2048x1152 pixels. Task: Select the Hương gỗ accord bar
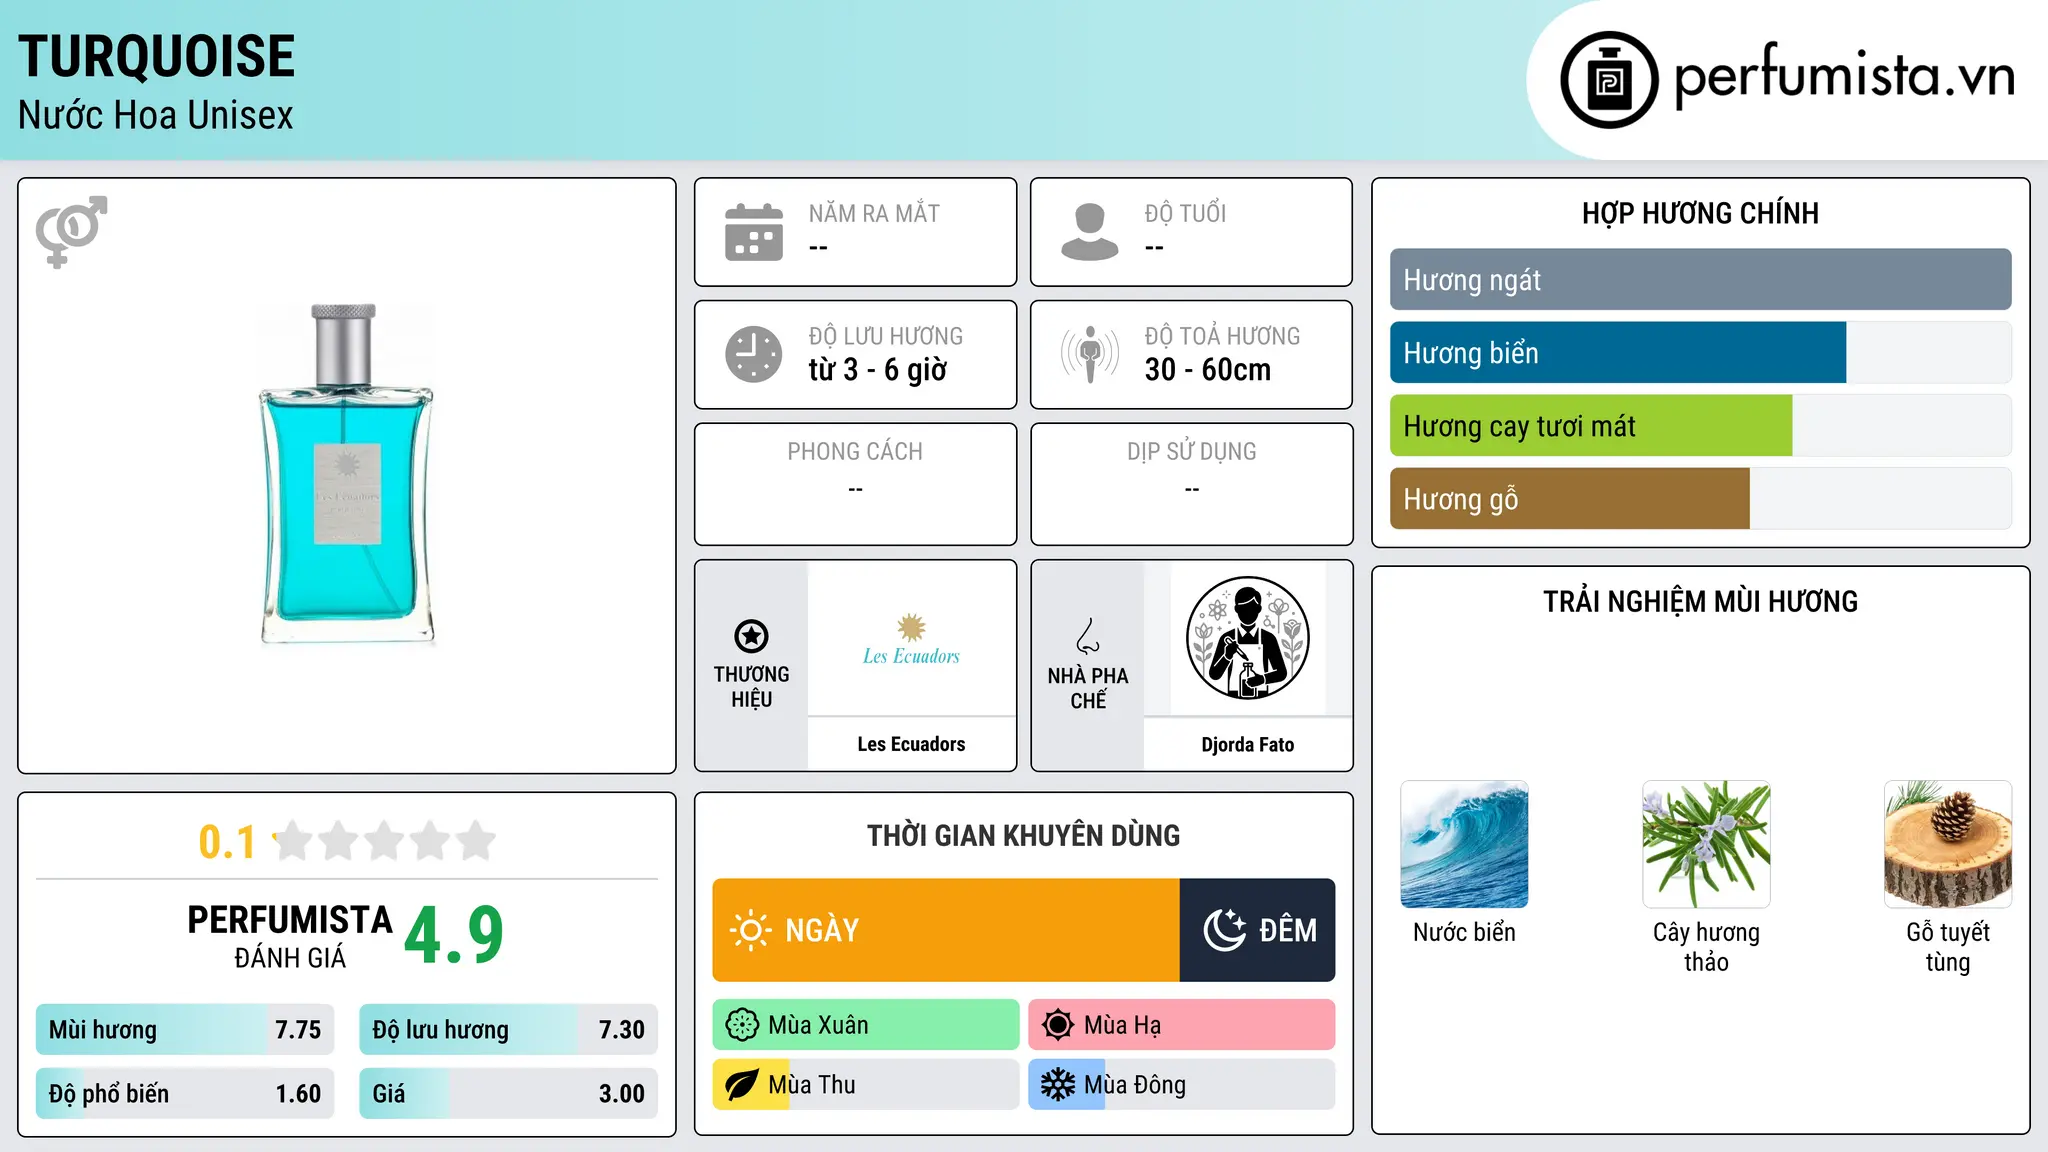(1700, 499)
